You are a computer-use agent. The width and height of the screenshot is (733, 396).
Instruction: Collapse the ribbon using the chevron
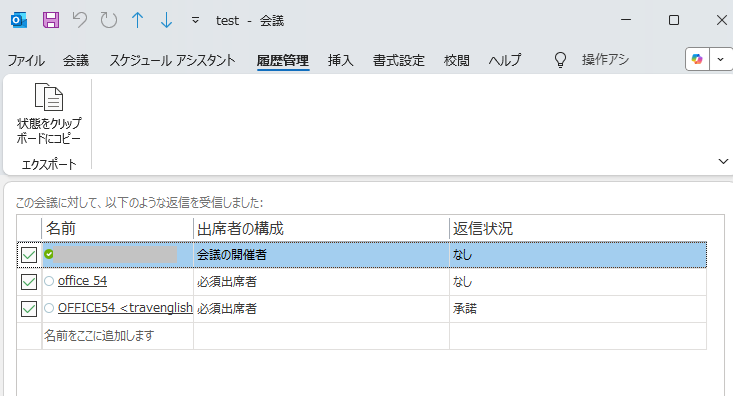pos(723,161)
